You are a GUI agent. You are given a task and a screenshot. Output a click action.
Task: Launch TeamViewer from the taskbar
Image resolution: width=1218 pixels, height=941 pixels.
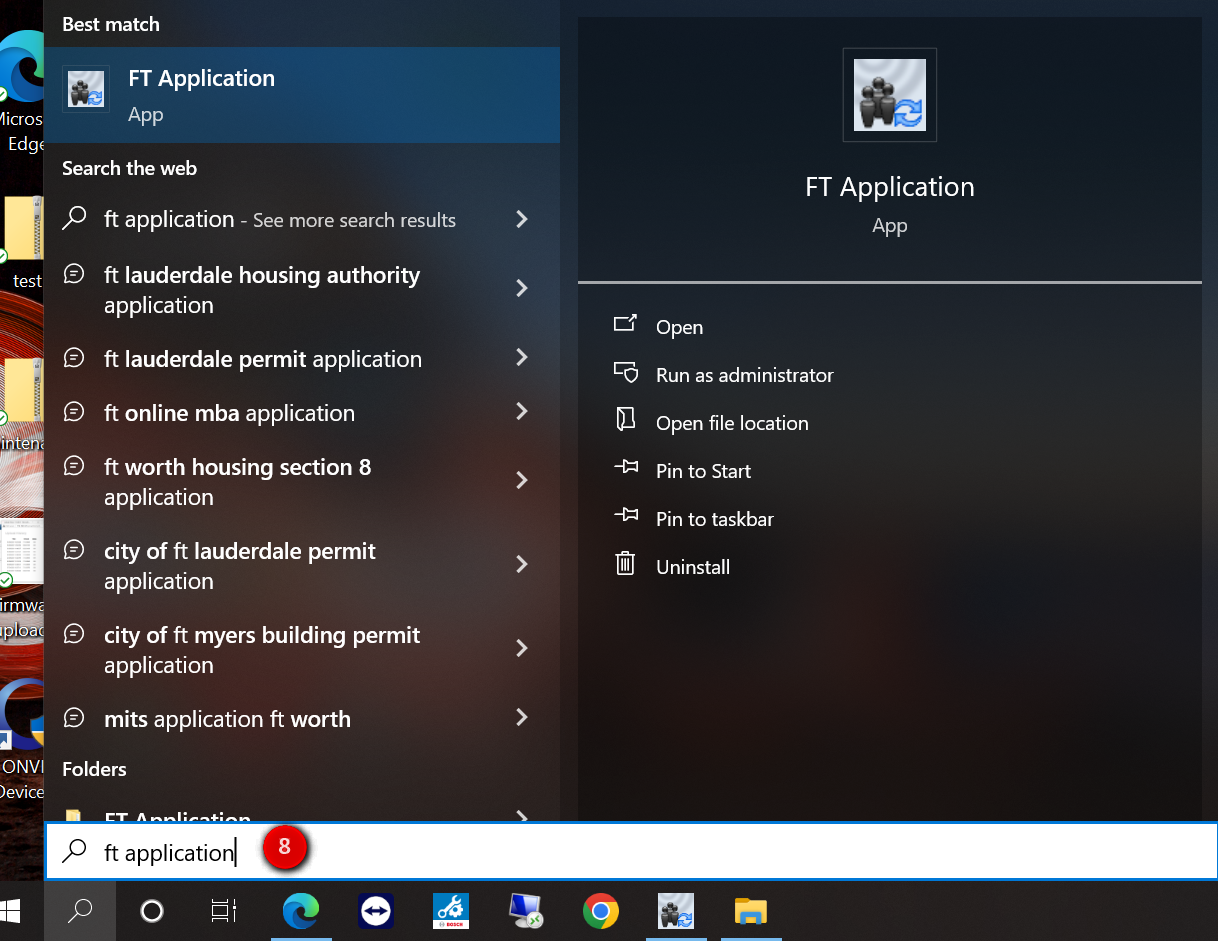click(375, 911)
